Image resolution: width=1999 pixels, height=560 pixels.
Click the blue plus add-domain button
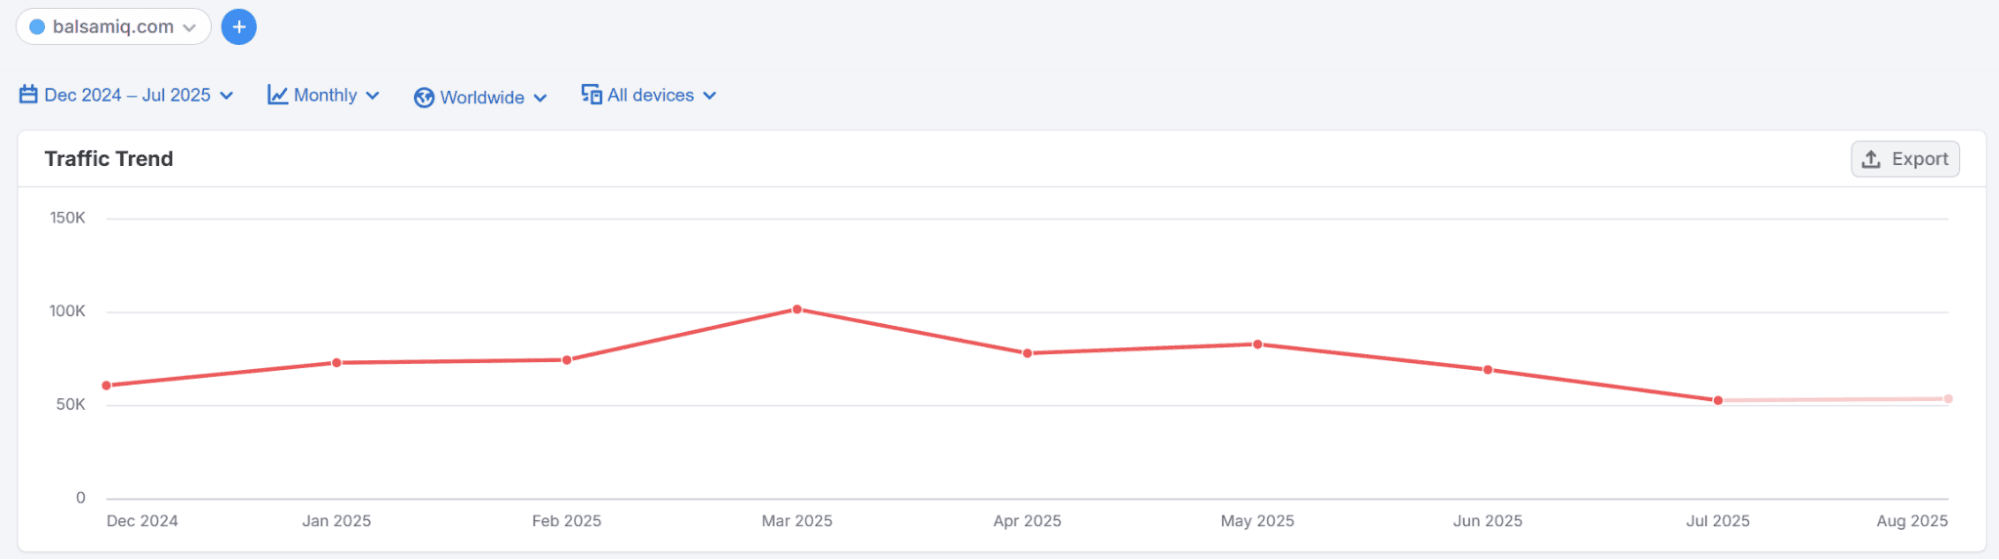pos(238,27)
